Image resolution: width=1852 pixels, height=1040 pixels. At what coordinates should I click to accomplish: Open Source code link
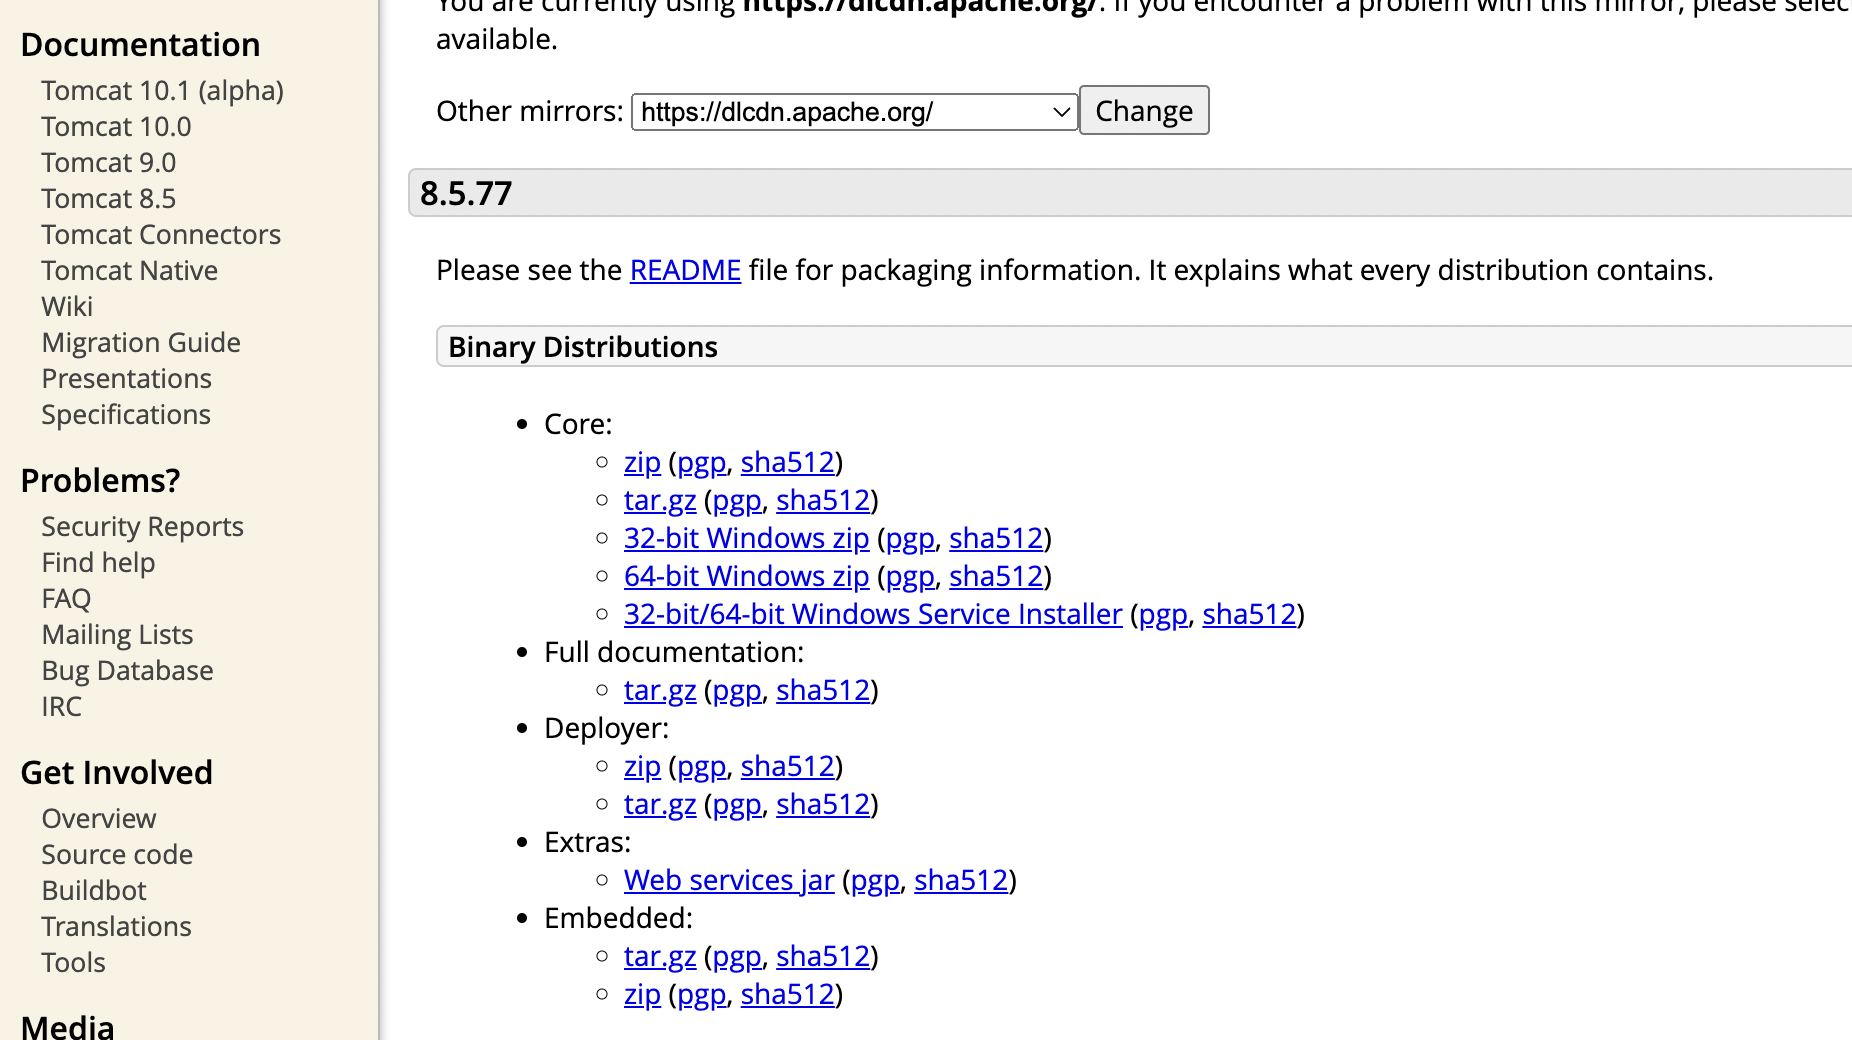tap(117, 855)
